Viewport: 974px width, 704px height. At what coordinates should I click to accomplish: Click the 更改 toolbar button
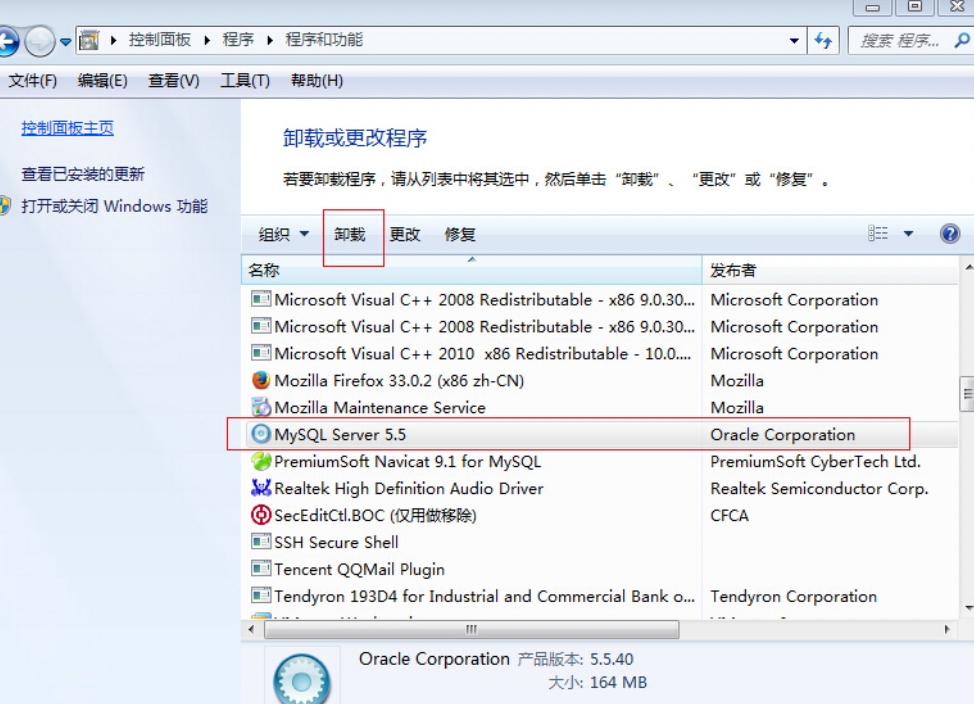[x=405, y=234]
